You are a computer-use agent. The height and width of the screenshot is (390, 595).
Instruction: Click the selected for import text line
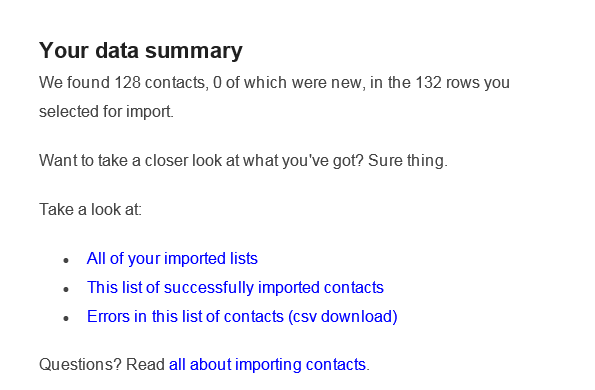click(106, 112)
